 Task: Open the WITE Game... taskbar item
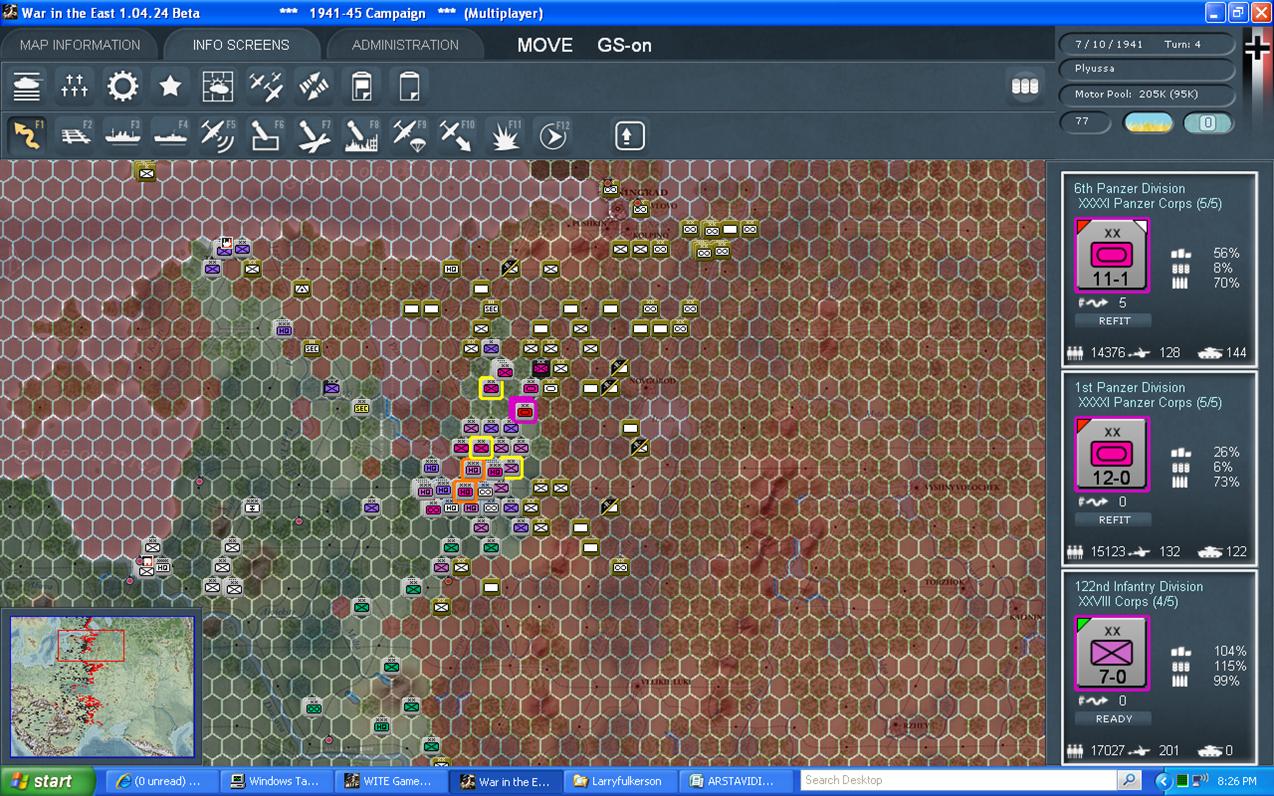click(x=391, y=781)
